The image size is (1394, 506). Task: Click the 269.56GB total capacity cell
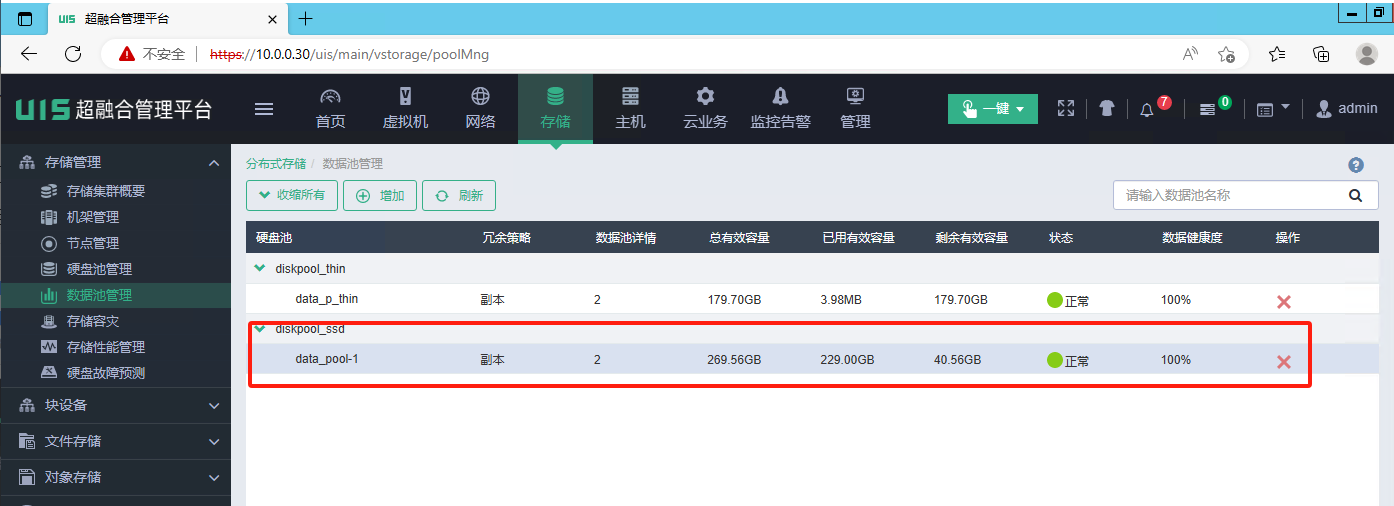coord(735,359)
